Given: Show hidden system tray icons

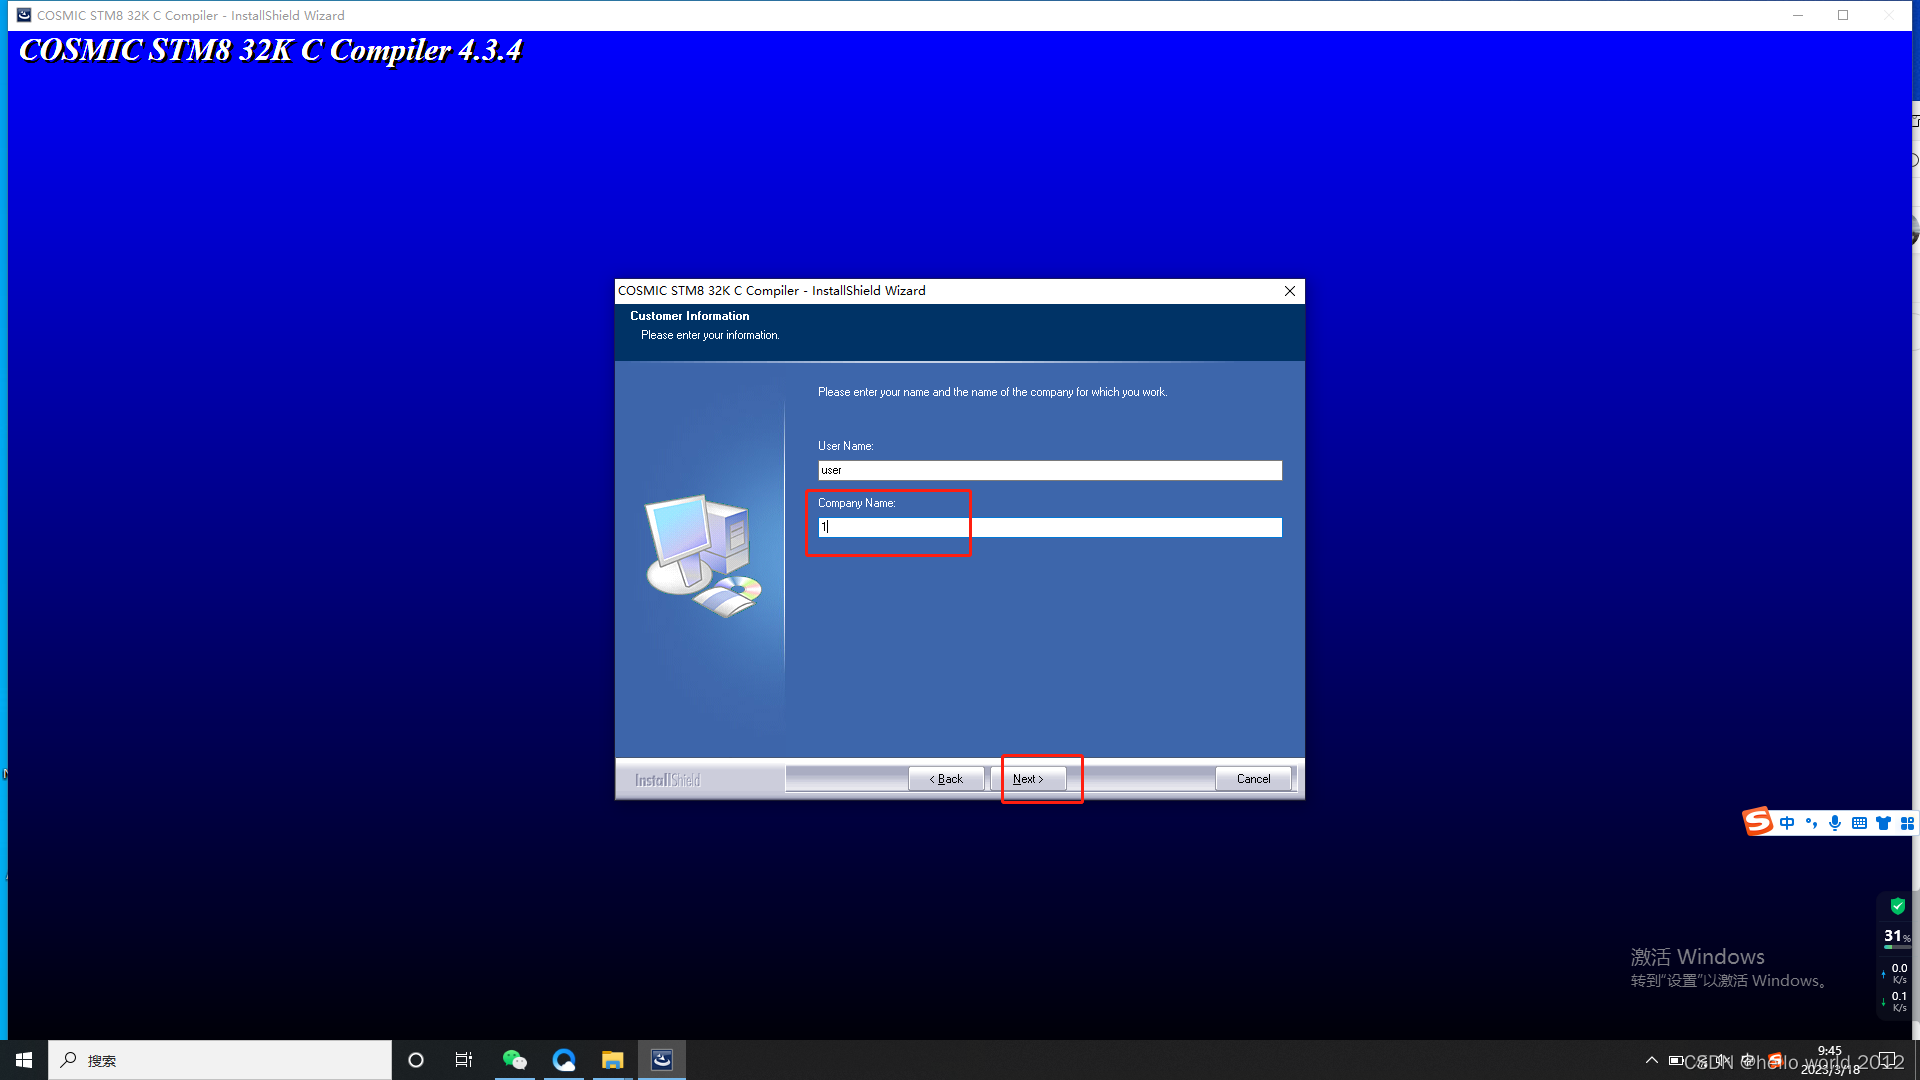Looking at the screenshot, I should tap(1652, 1060).
